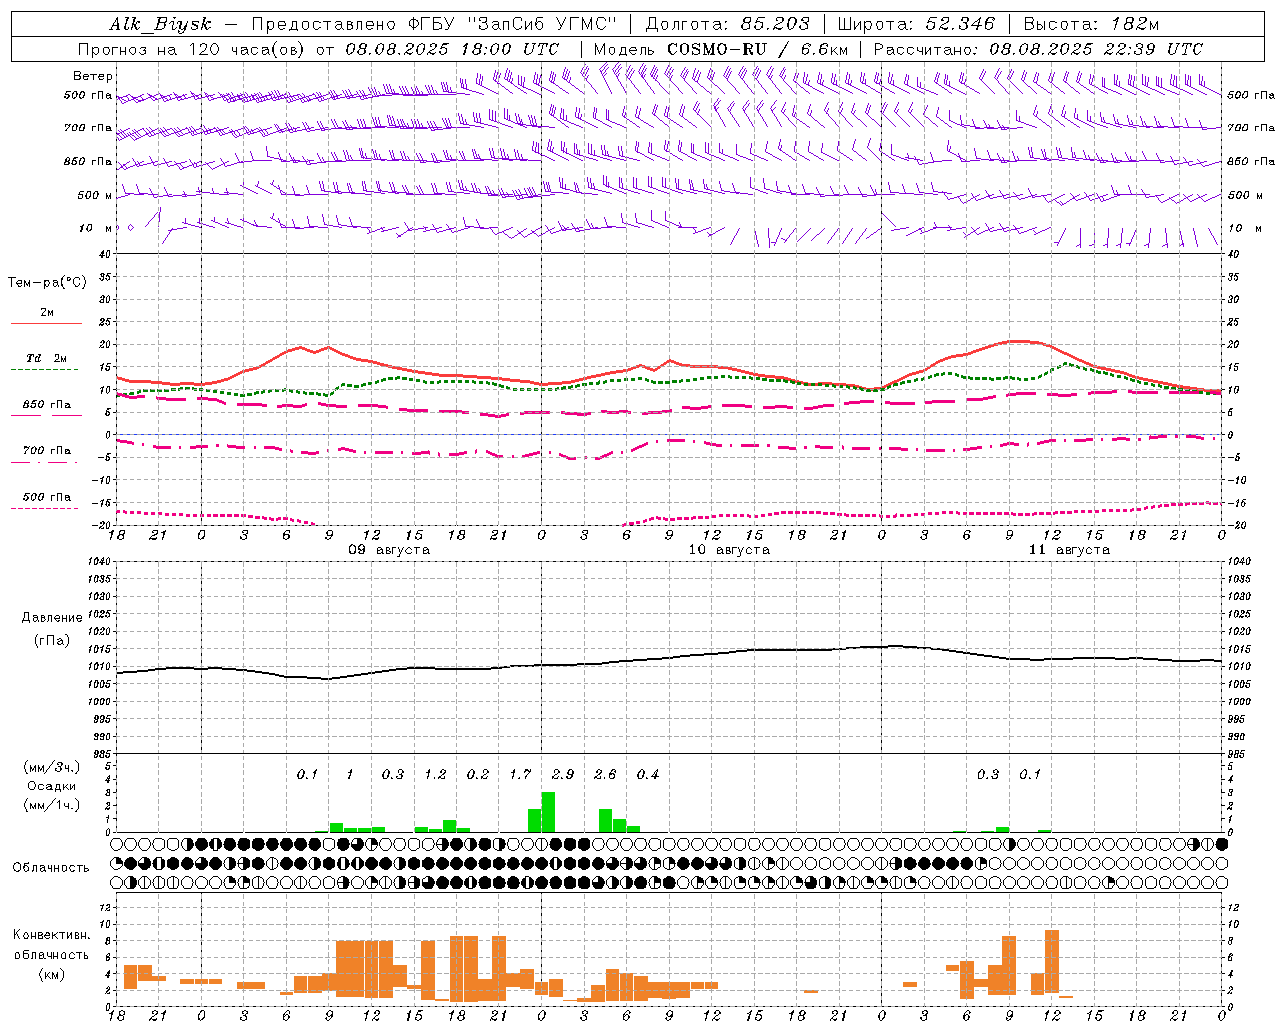Image resolution: width=1280 pixels, height=1024 pixels.
Task: Click the Ветер wind section label
Action: pyautogui.click(x=93, y=76)
